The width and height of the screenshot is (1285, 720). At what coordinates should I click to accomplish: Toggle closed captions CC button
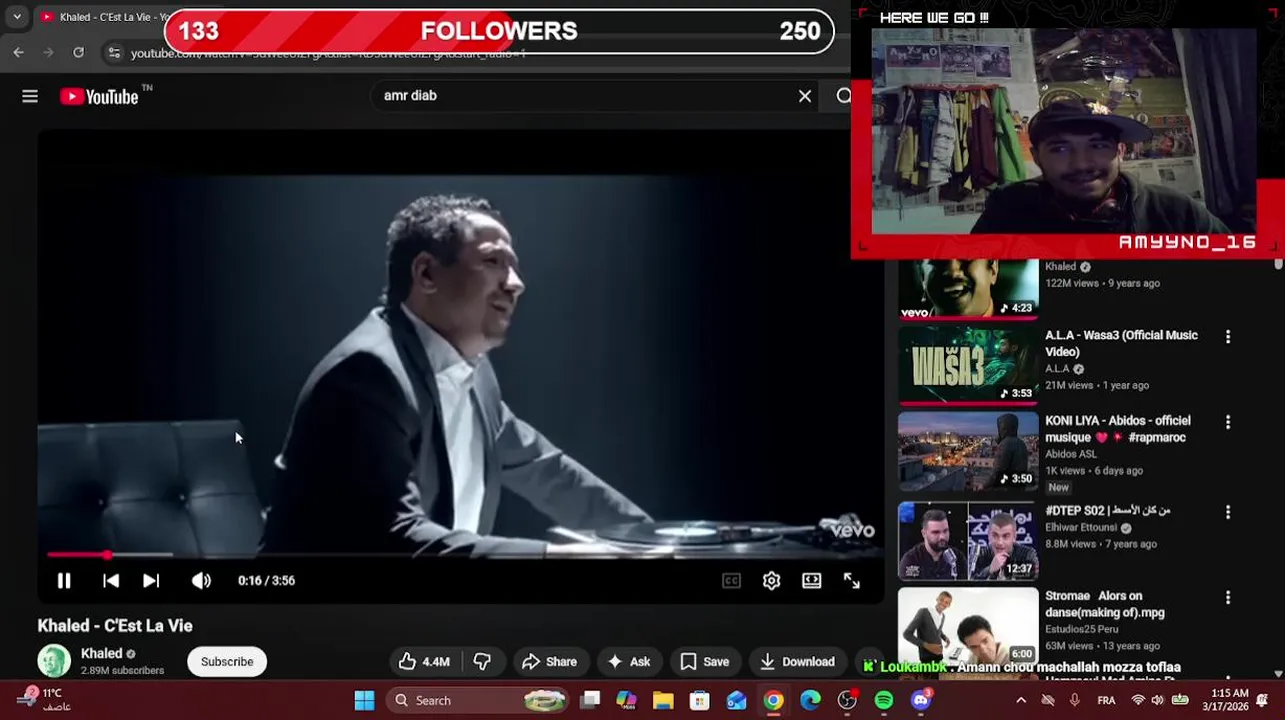click(x=731, y=580)
